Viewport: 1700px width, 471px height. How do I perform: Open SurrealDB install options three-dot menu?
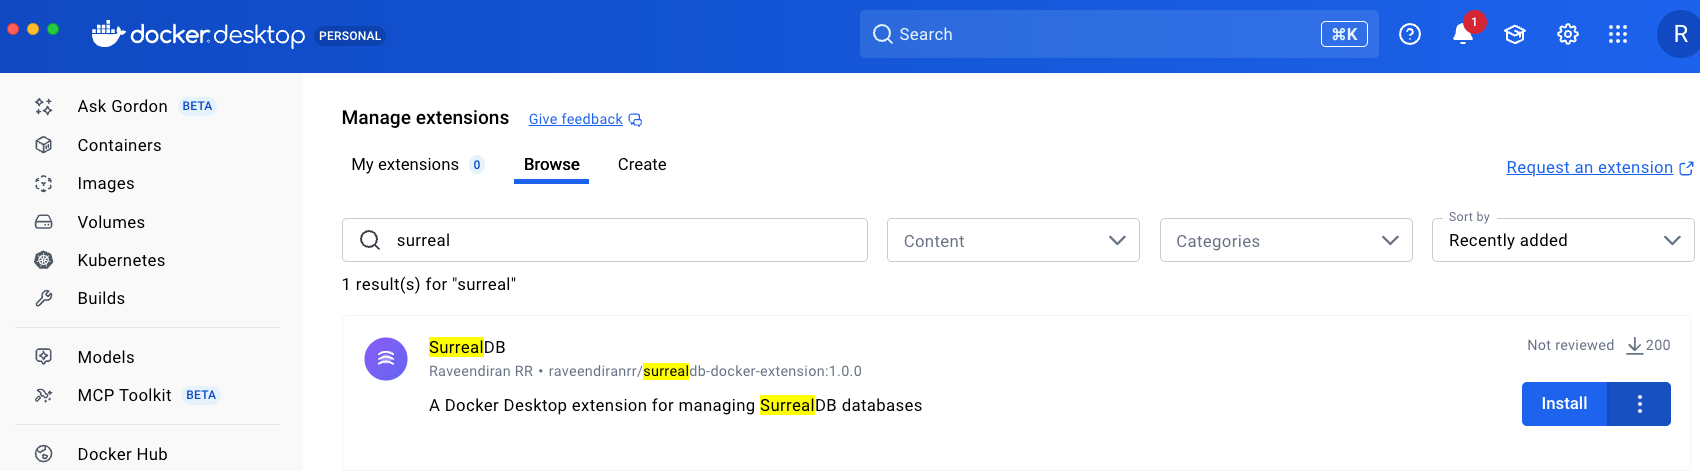(x=1639, y=404)
